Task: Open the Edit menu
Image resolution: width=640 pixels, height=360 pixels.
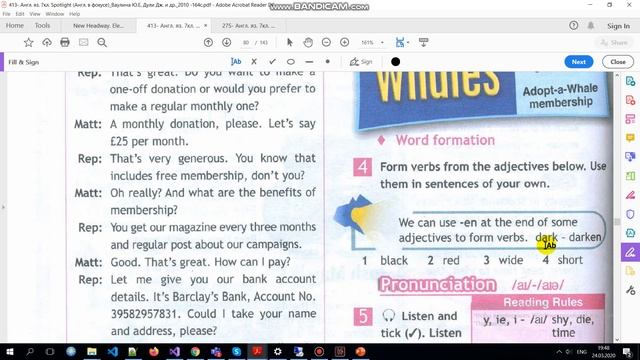Action: (20, 14)
